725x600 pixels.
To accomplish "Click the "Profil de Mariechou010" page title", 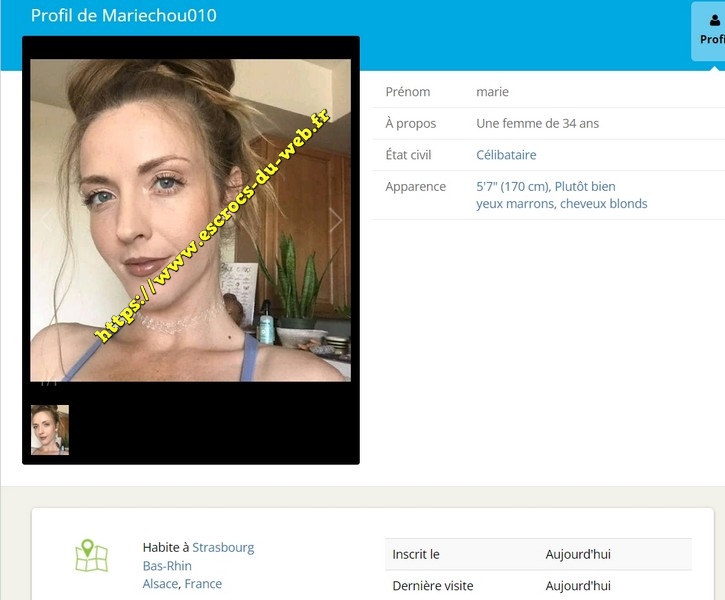I will (123, 16).
